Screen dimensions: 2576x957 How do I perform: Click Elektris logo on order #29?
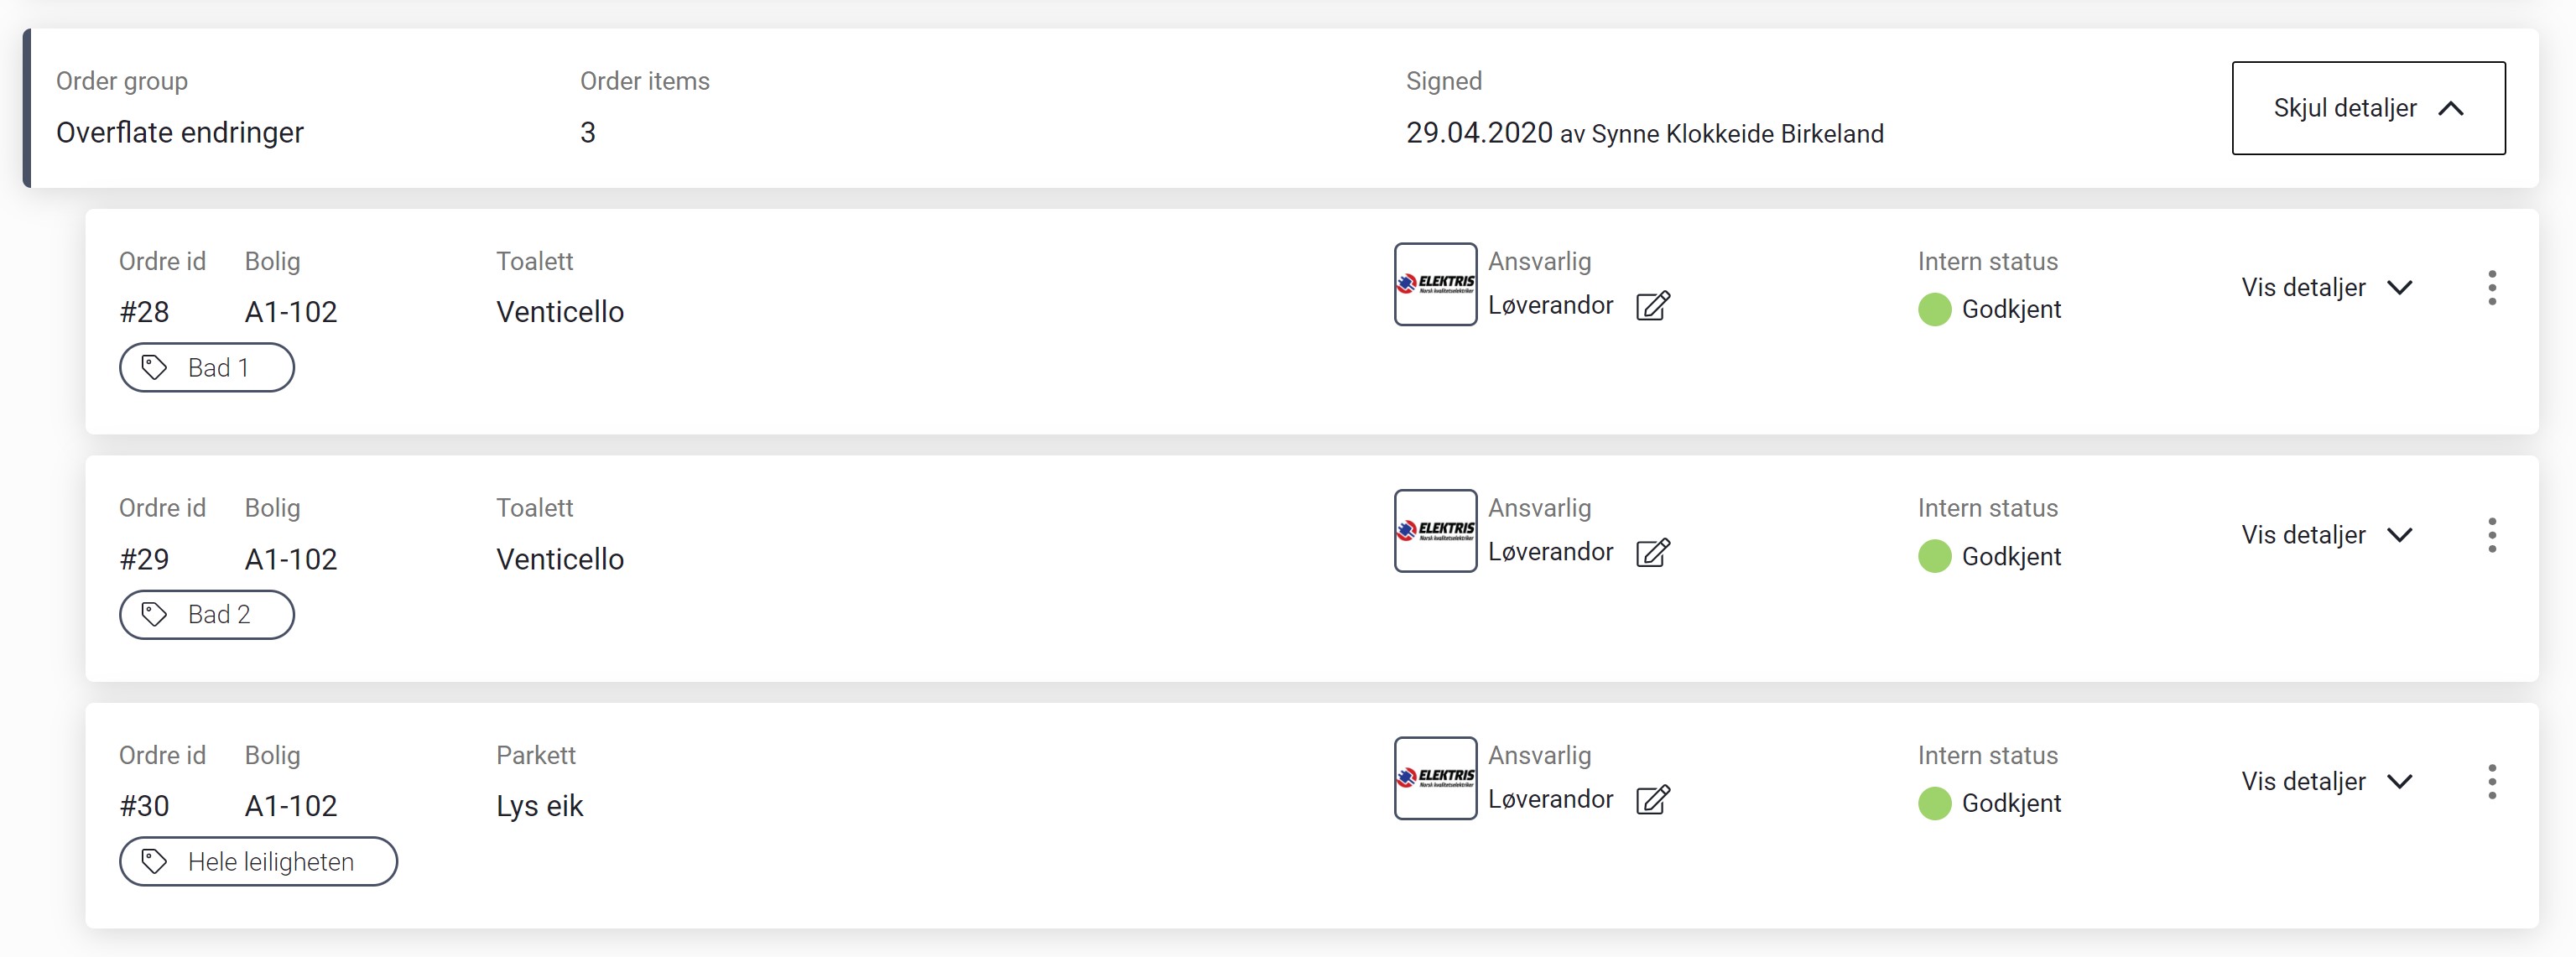[x=1436, y=531]
